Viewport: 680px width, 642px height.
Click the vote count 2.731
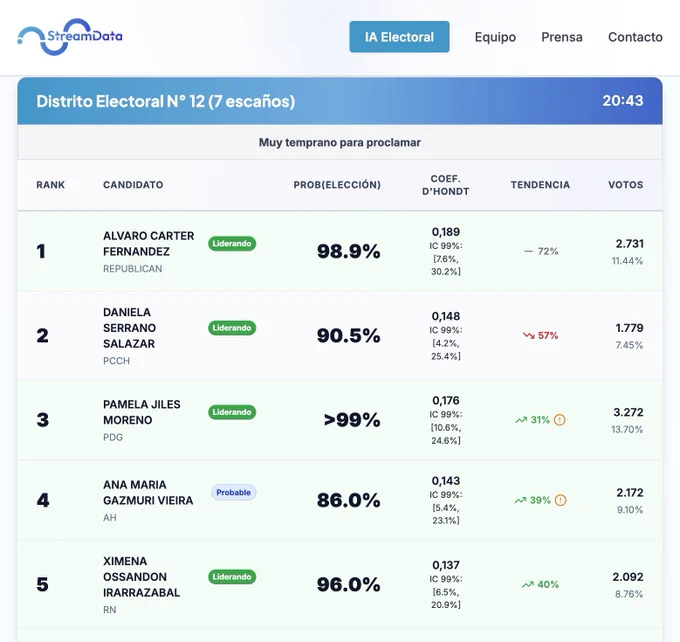point(629,243)
